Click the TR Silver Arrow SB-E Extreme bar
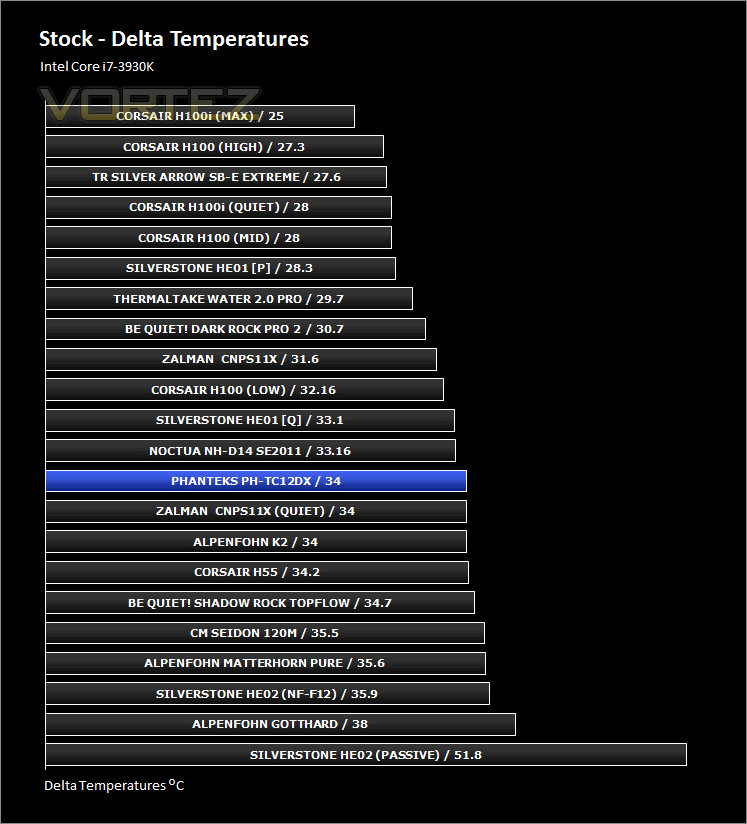Screen dimensions: 747x824 click(216, 177)
